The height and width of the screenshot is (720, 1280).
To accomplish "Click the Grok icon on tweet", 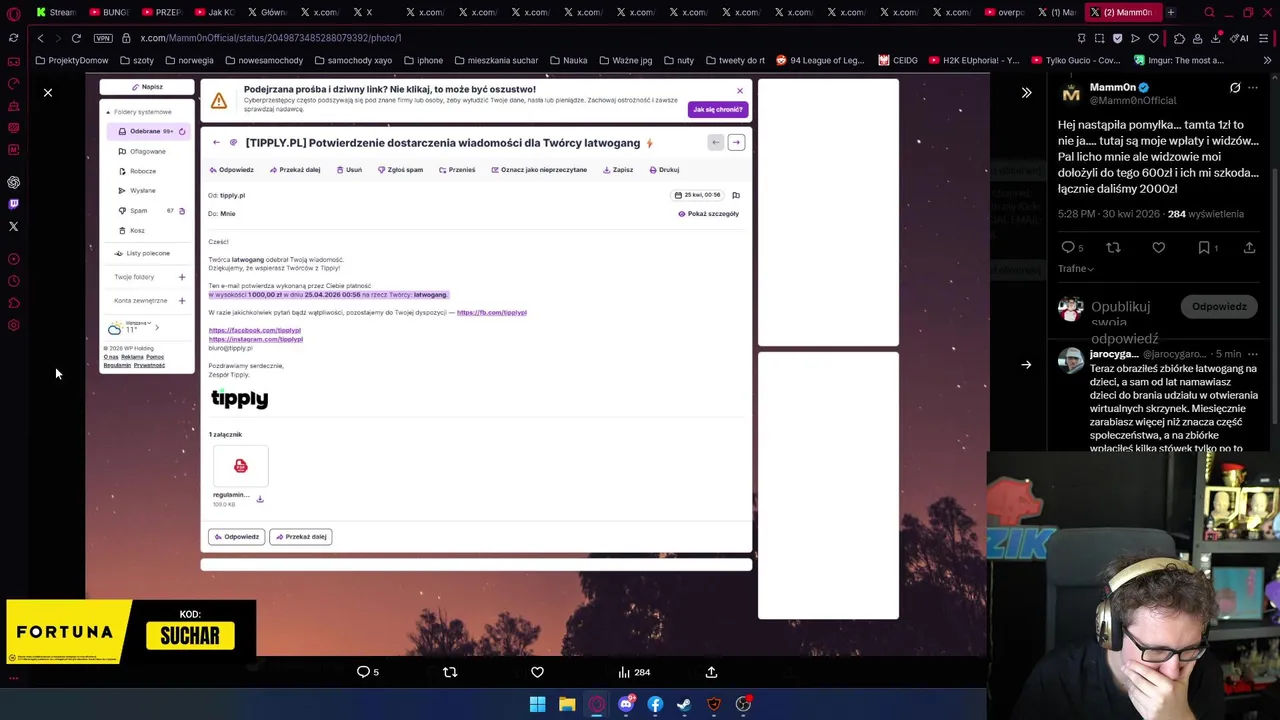I will coord(1235,88).
